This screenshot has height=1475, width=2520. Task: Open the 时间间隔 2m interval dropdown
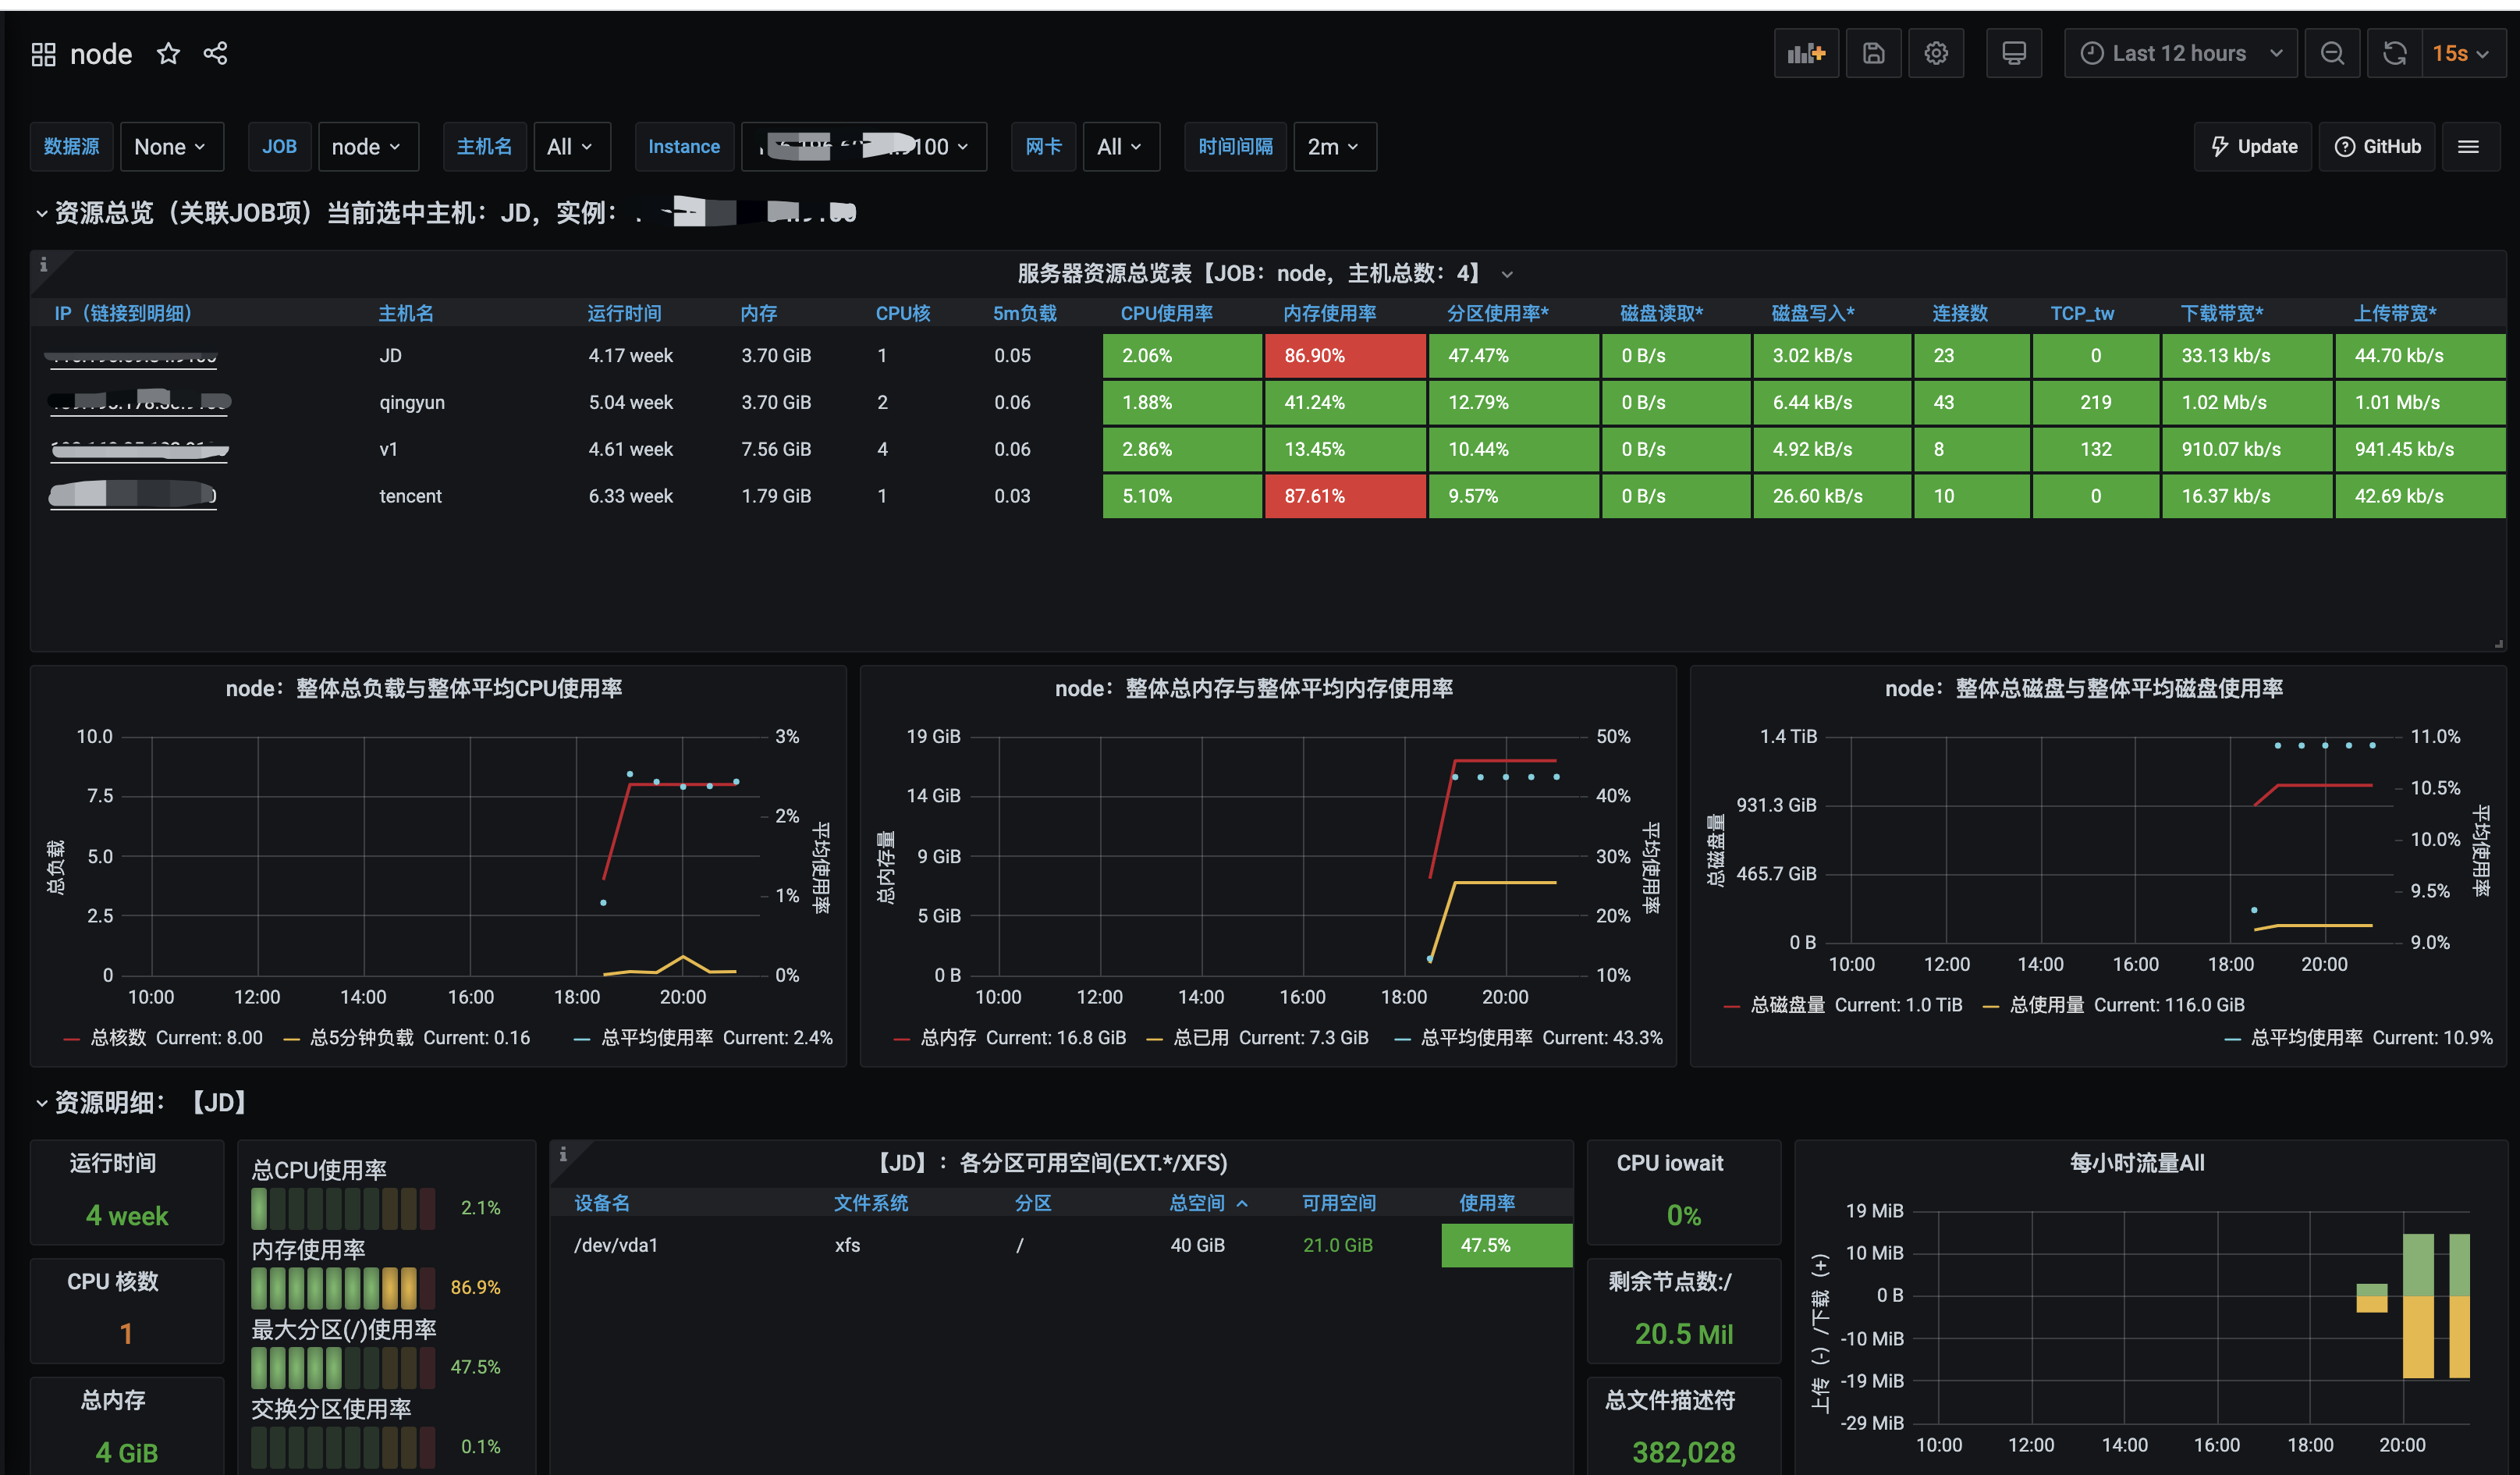pos(1333,147)
